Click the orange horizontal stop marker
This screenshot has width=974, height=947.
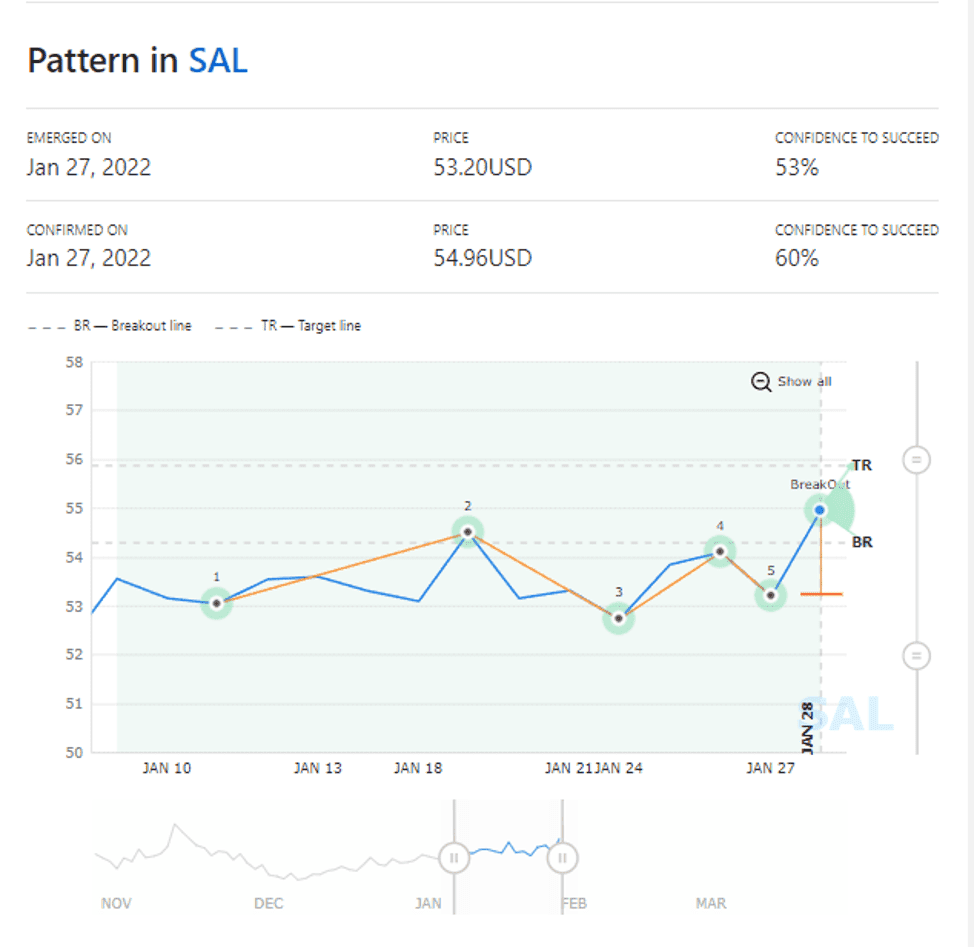pos(821,594)
